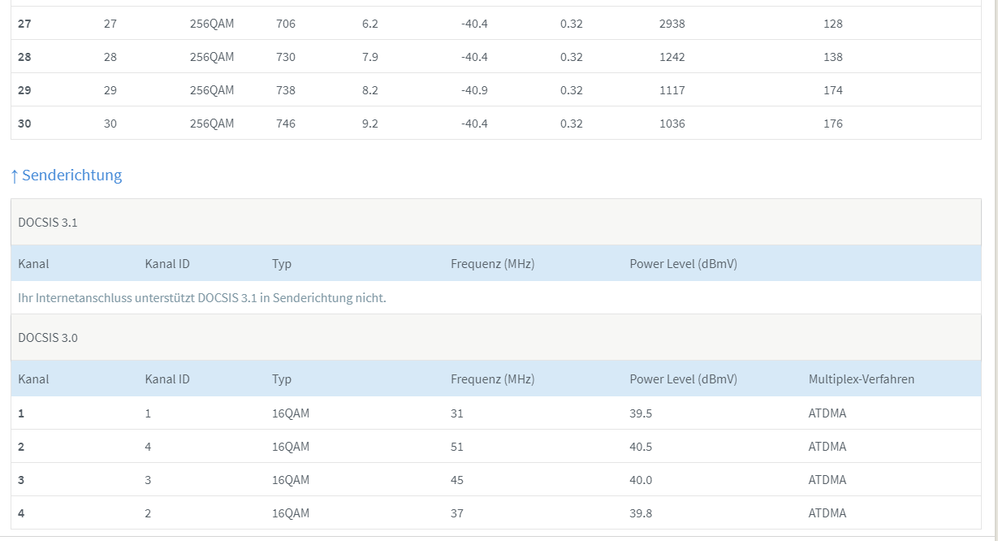Screen dimensions: 998x541
Task: Collapse the Senderichtung section heading
Action: click(x=72, y=175)
